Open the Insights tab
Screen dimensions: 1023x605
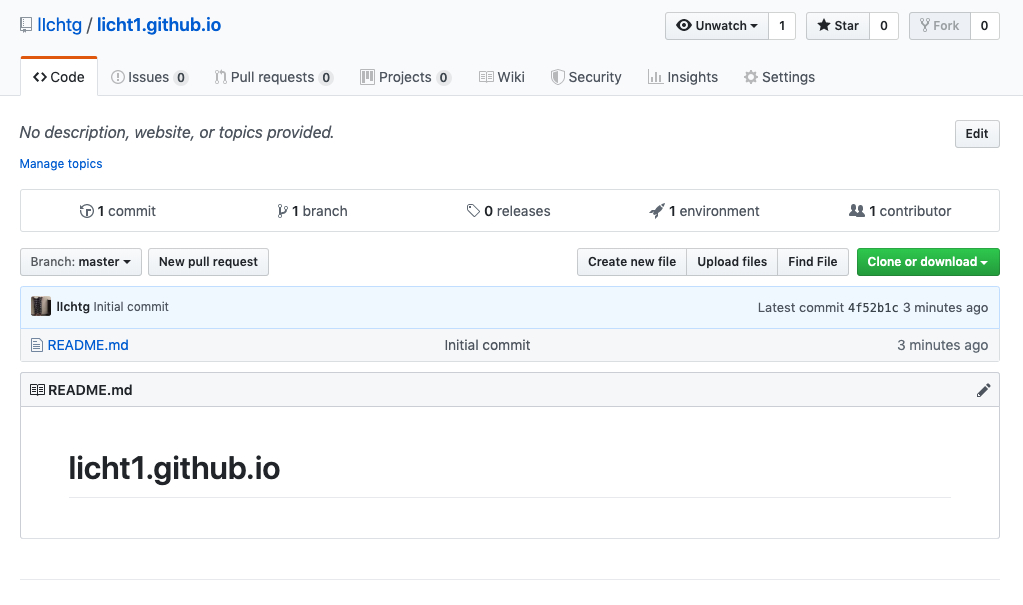click(682, 77)
